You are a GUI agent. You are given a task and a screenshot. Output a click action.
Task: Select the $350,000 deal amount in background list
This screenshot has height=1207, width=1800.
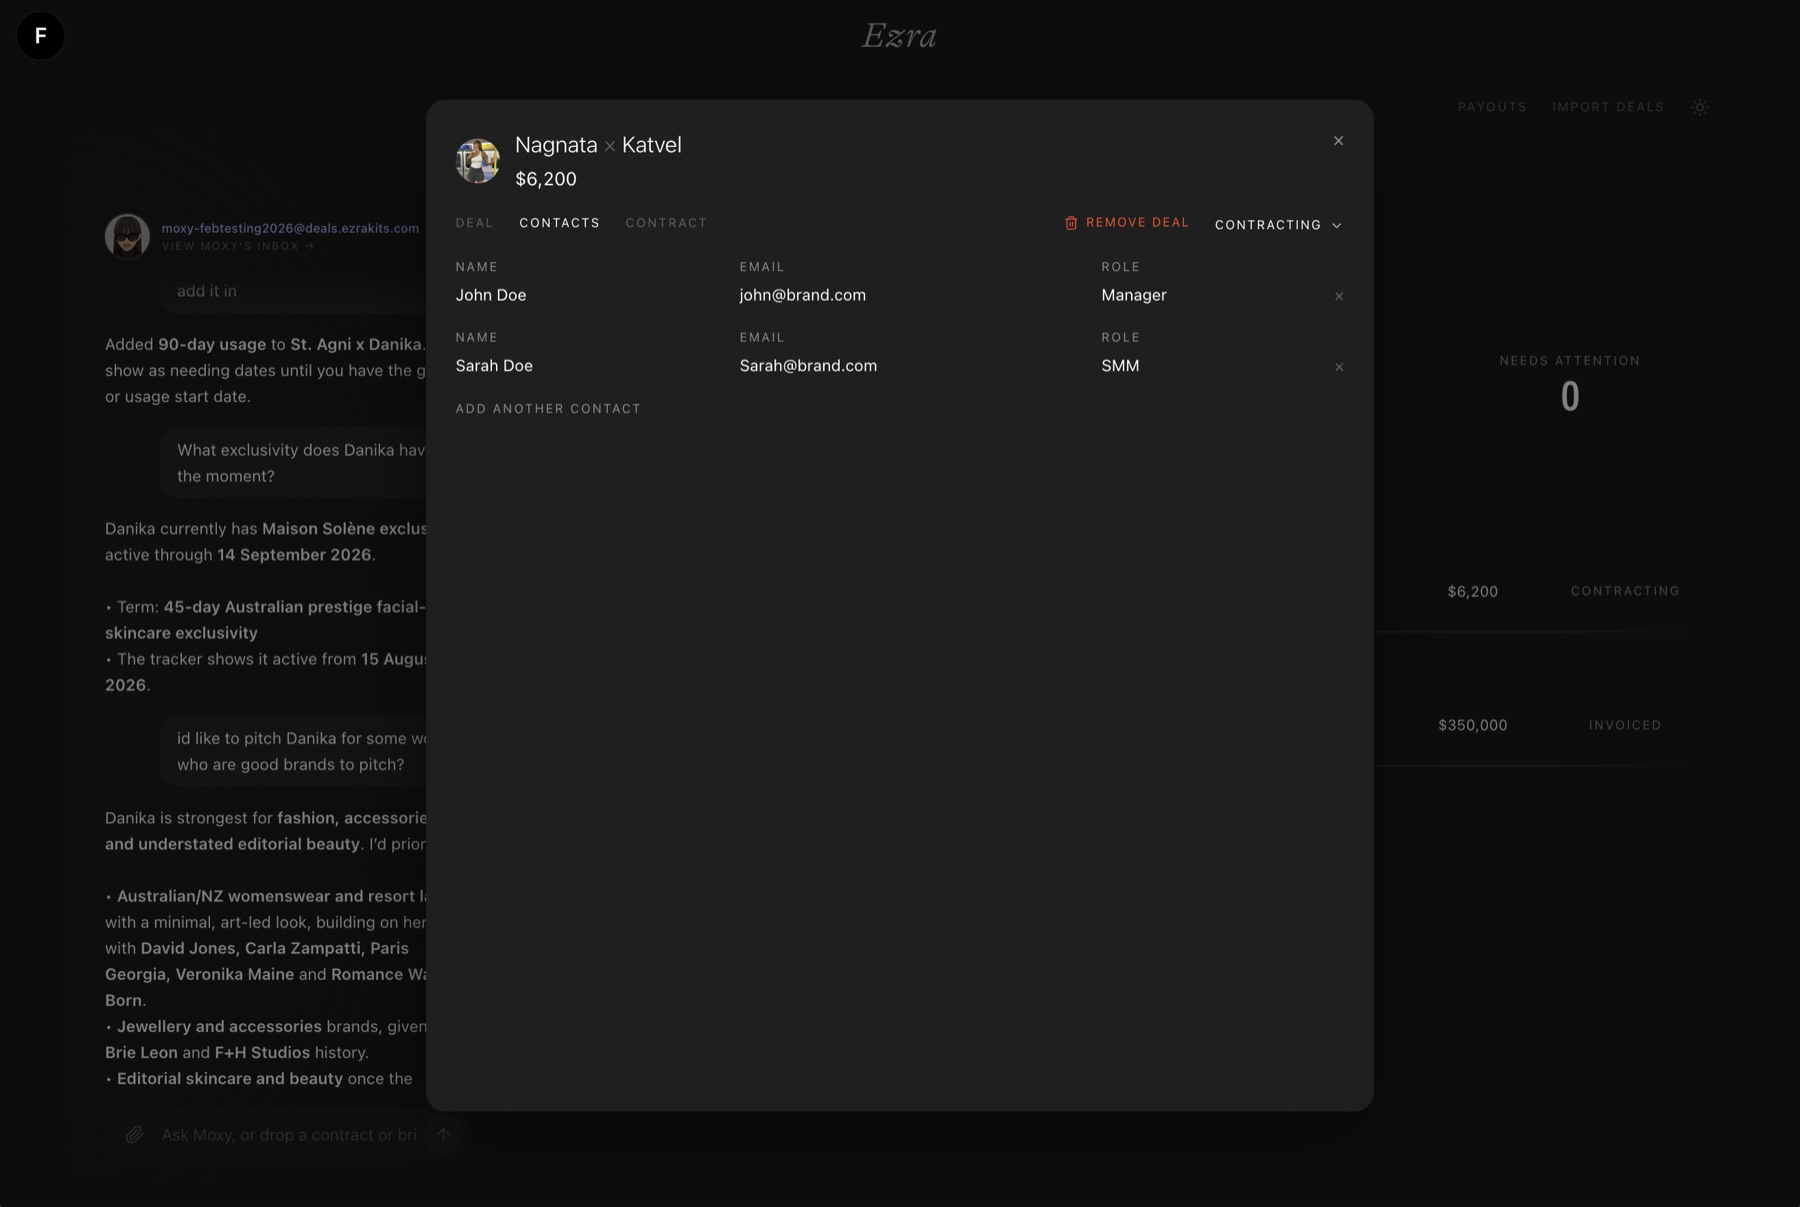[1472, 725]
